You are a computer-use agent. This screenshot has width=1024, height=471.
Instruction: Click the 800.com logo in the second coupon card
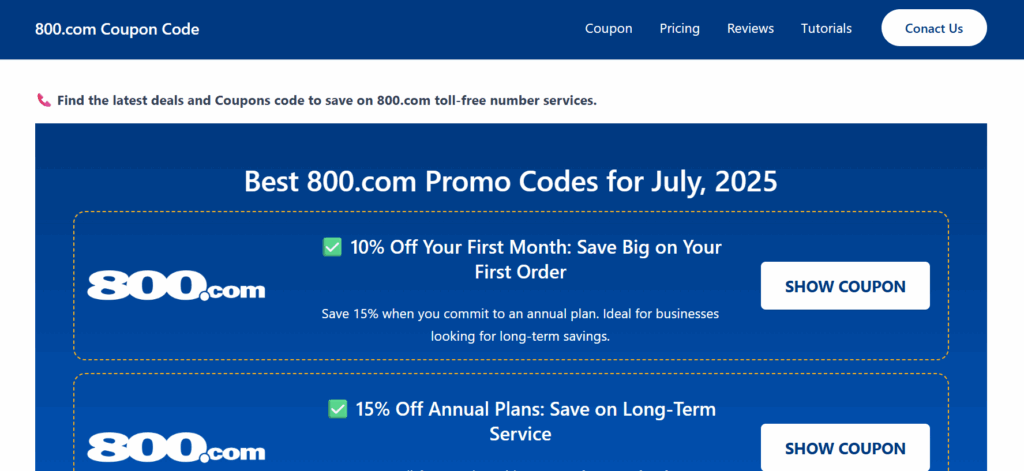(176, 447)
